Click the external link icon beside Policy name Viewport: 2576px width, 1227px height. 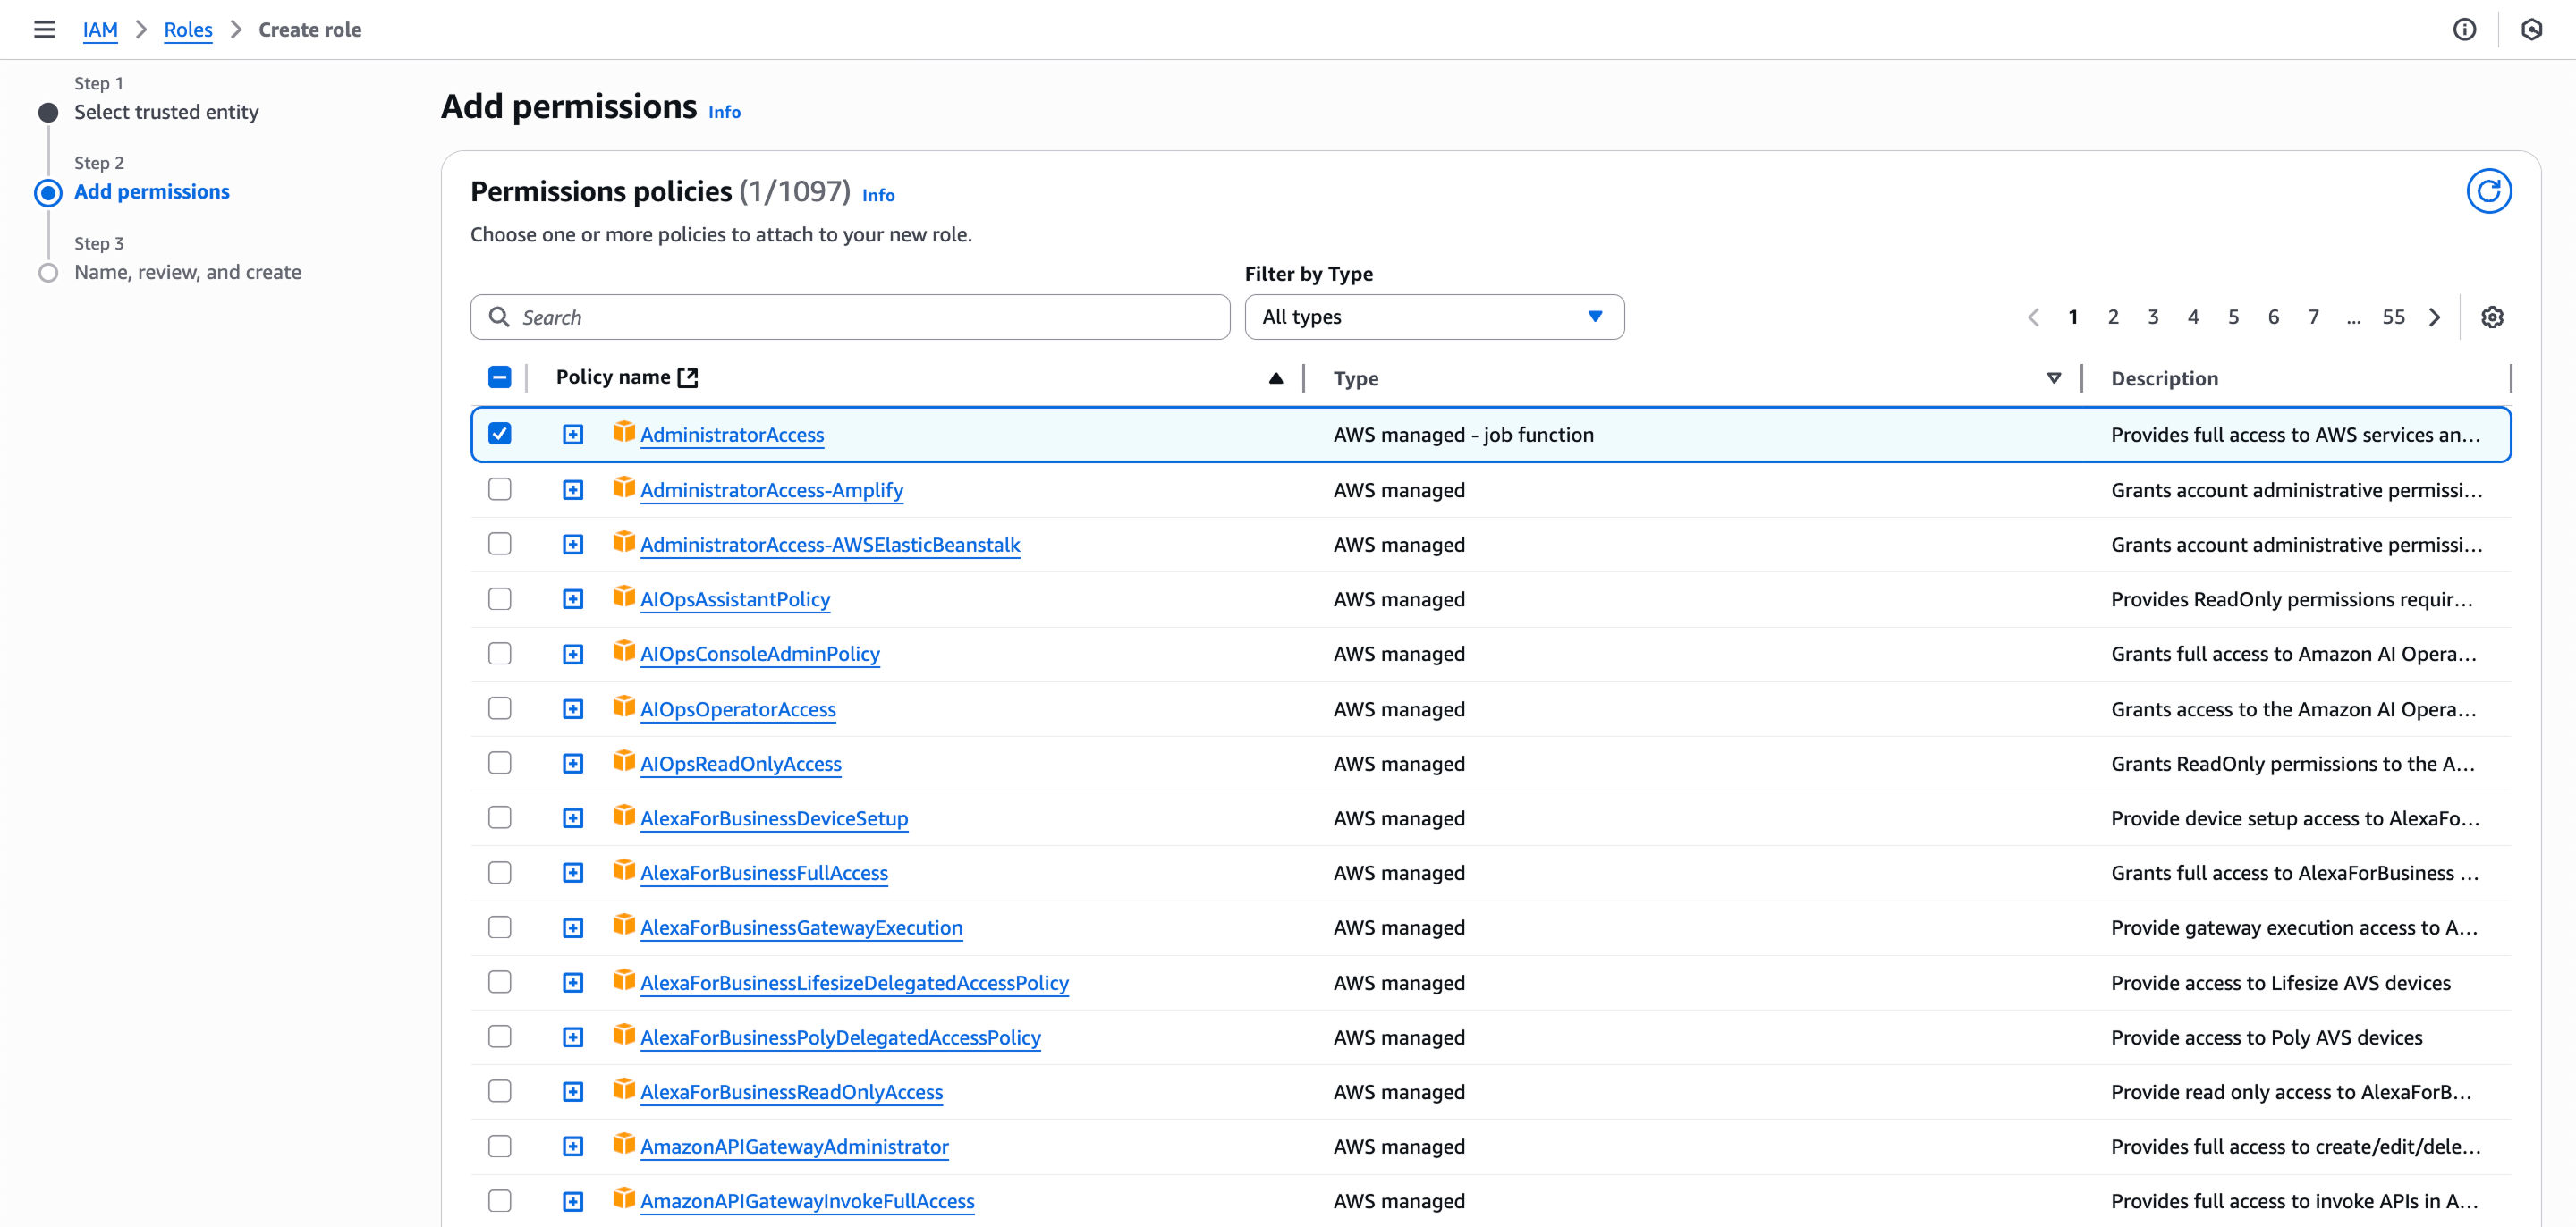click(x=687, y=377)
